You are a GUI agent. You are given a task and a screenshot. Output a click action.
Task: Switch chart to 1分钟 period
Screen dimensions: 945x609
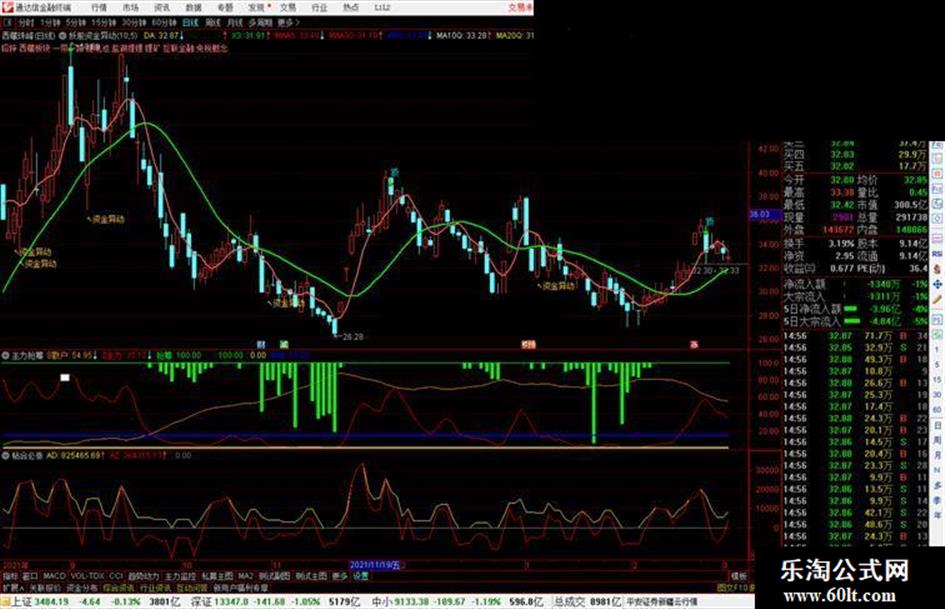pos(50,22)
